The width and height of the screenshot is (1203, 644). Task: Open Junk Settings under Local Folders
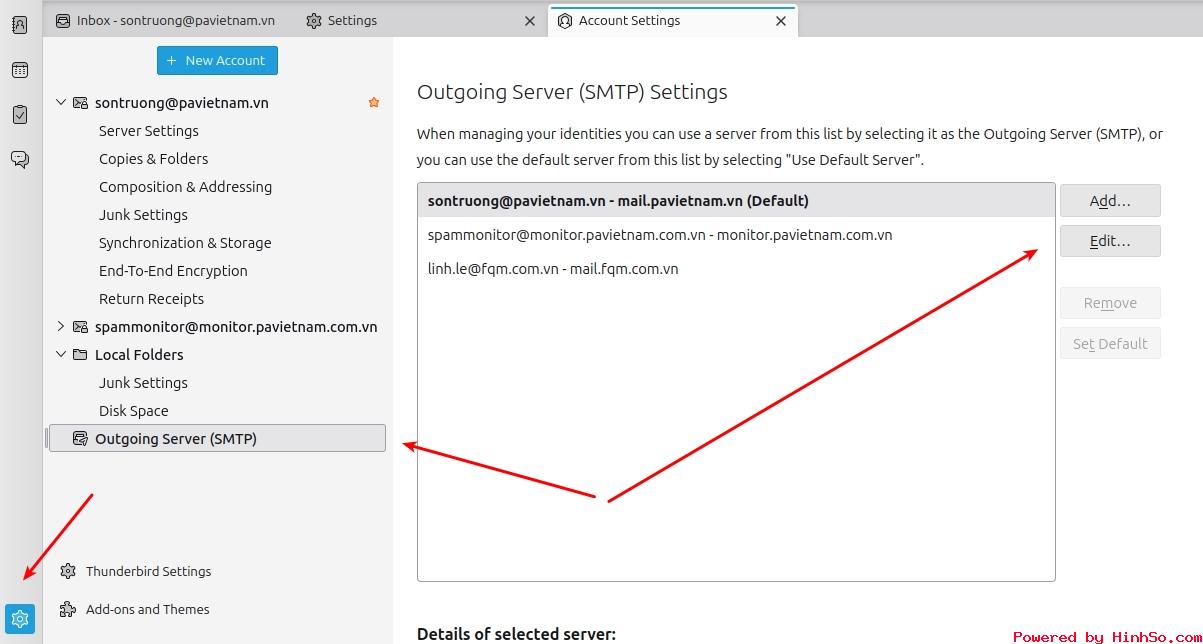pos(143,383)
